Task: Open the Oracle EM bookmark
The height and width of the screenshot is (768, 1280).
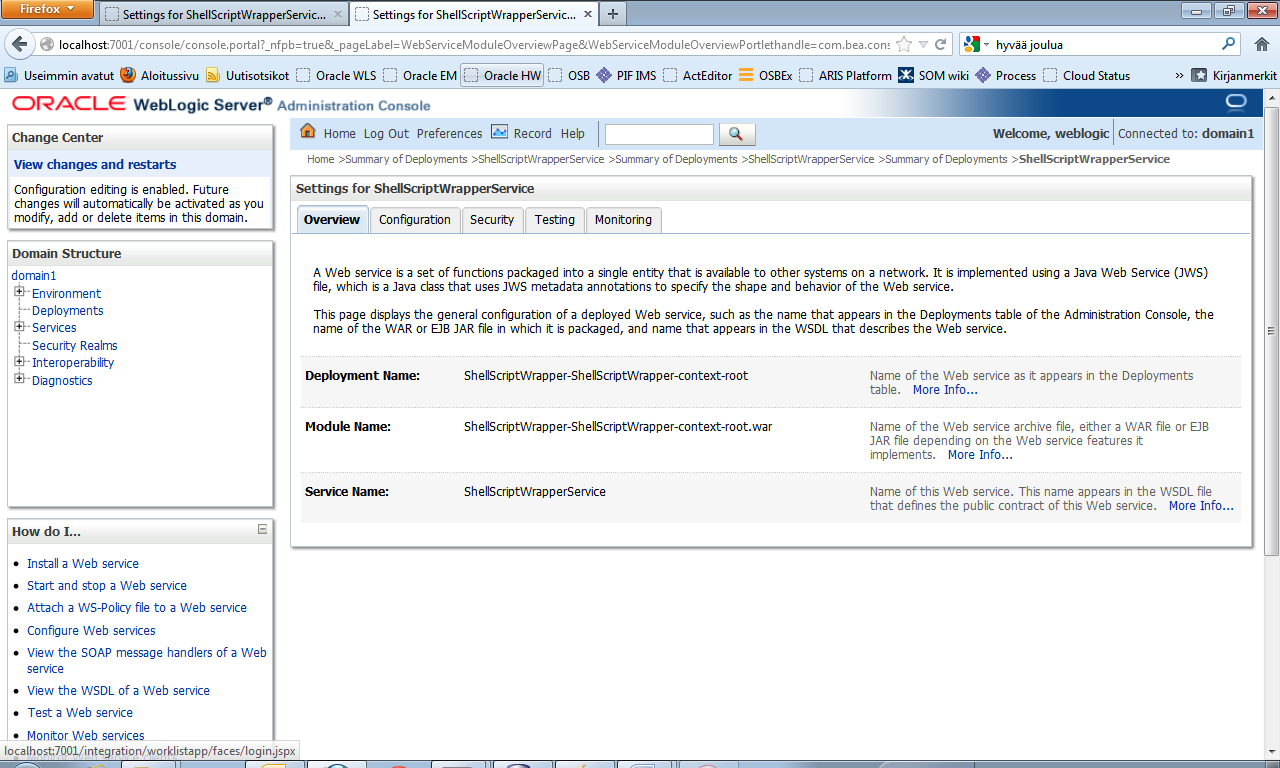Action: point(420,75)
